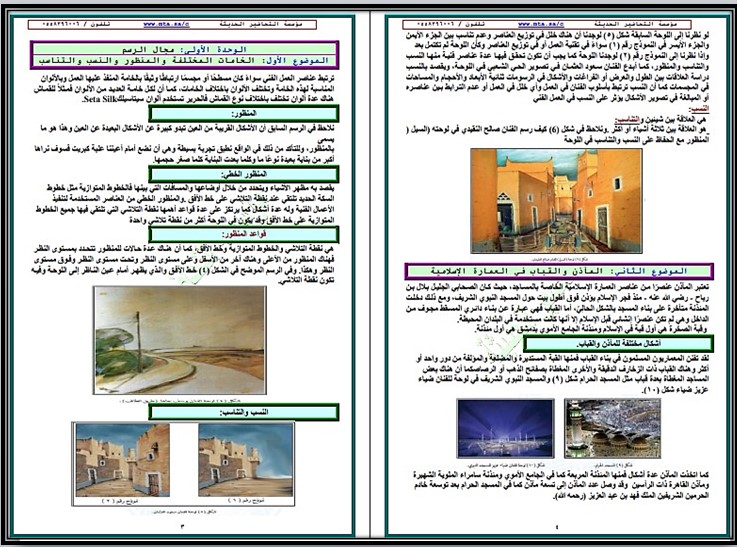Open the www.mta.sa link on page ٣

tap(166, 24)
